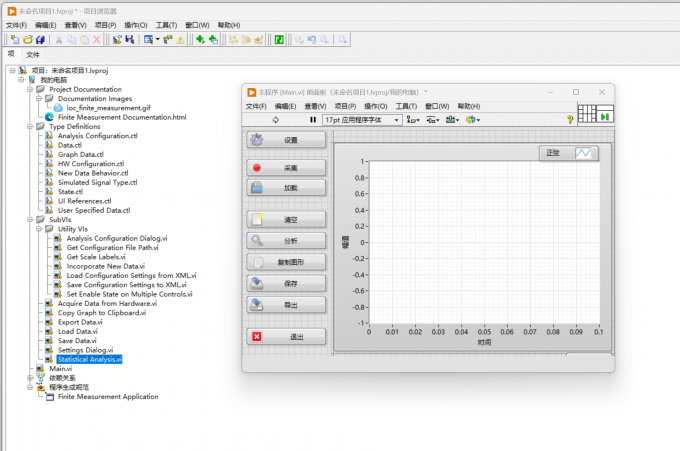Open the 正弦 signal type selector
The width and height of the screenshot is (680, 451).
(x=569, y=153)
